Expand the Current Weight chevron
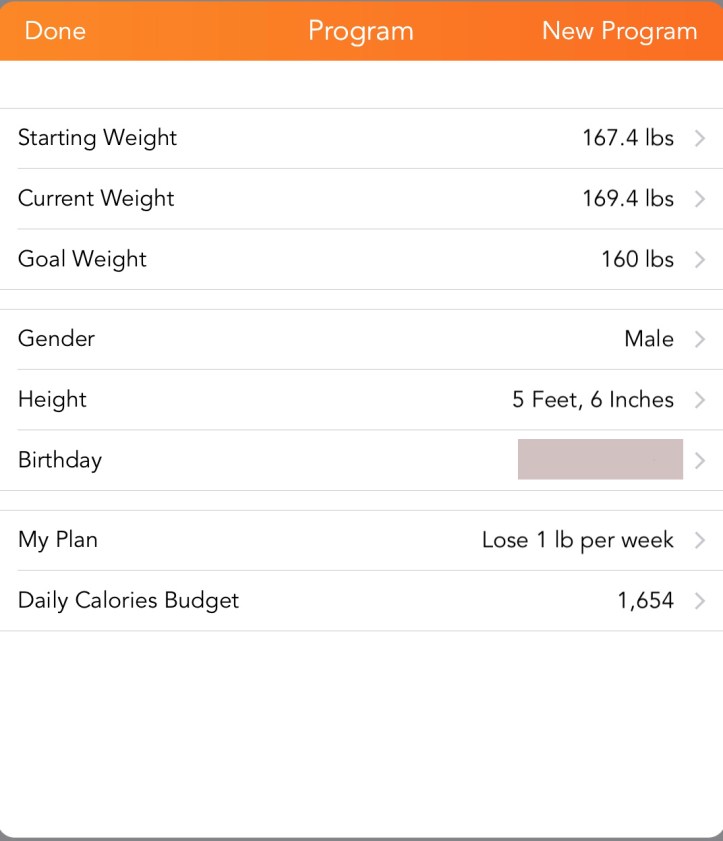The width and height of the screenshot is (723, 841). 699,199
